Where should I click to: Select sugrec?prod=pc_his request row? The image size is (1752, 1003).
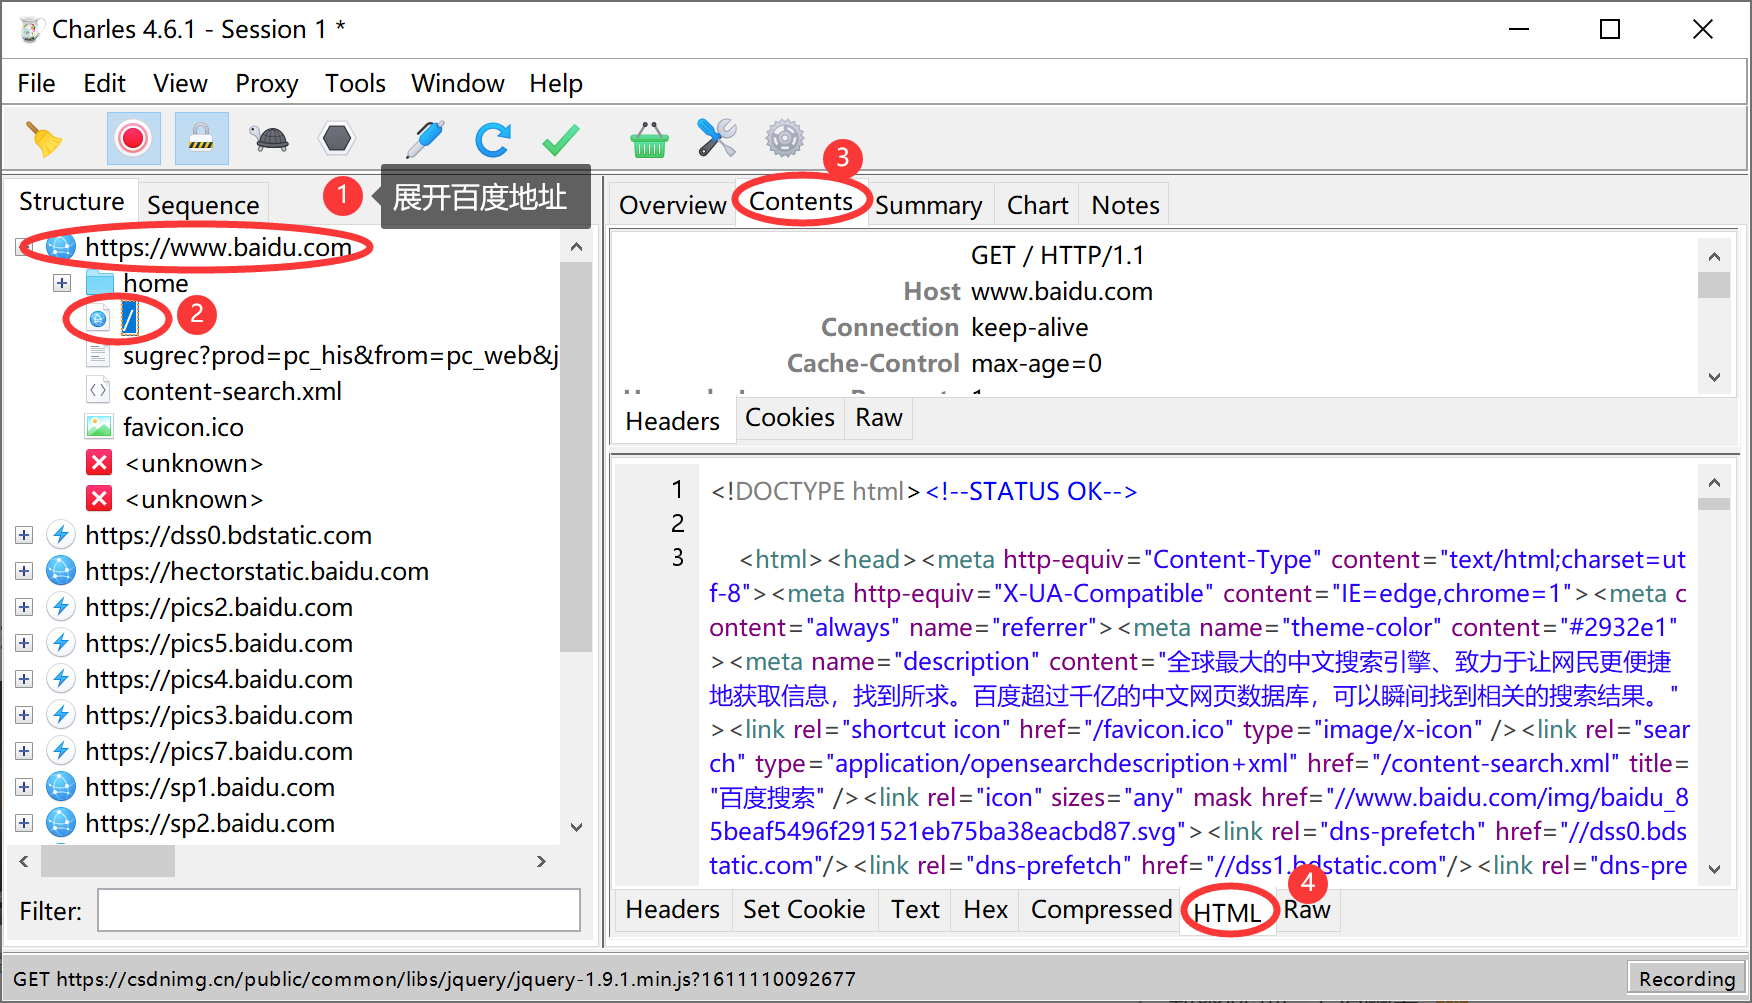coord(340,355)
